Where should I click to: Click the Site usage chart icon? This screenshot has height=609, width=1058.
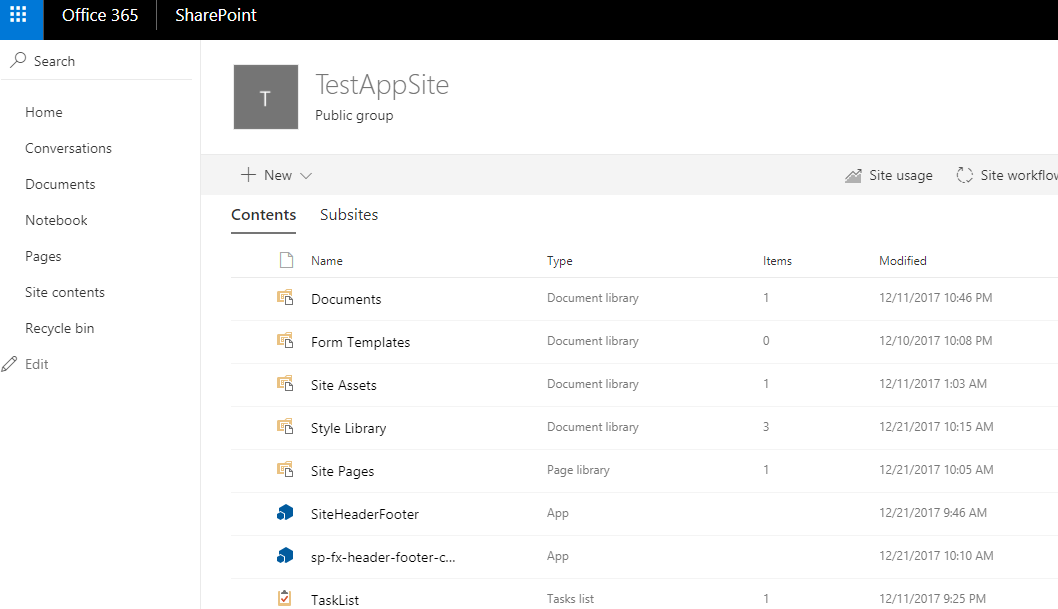854,174
